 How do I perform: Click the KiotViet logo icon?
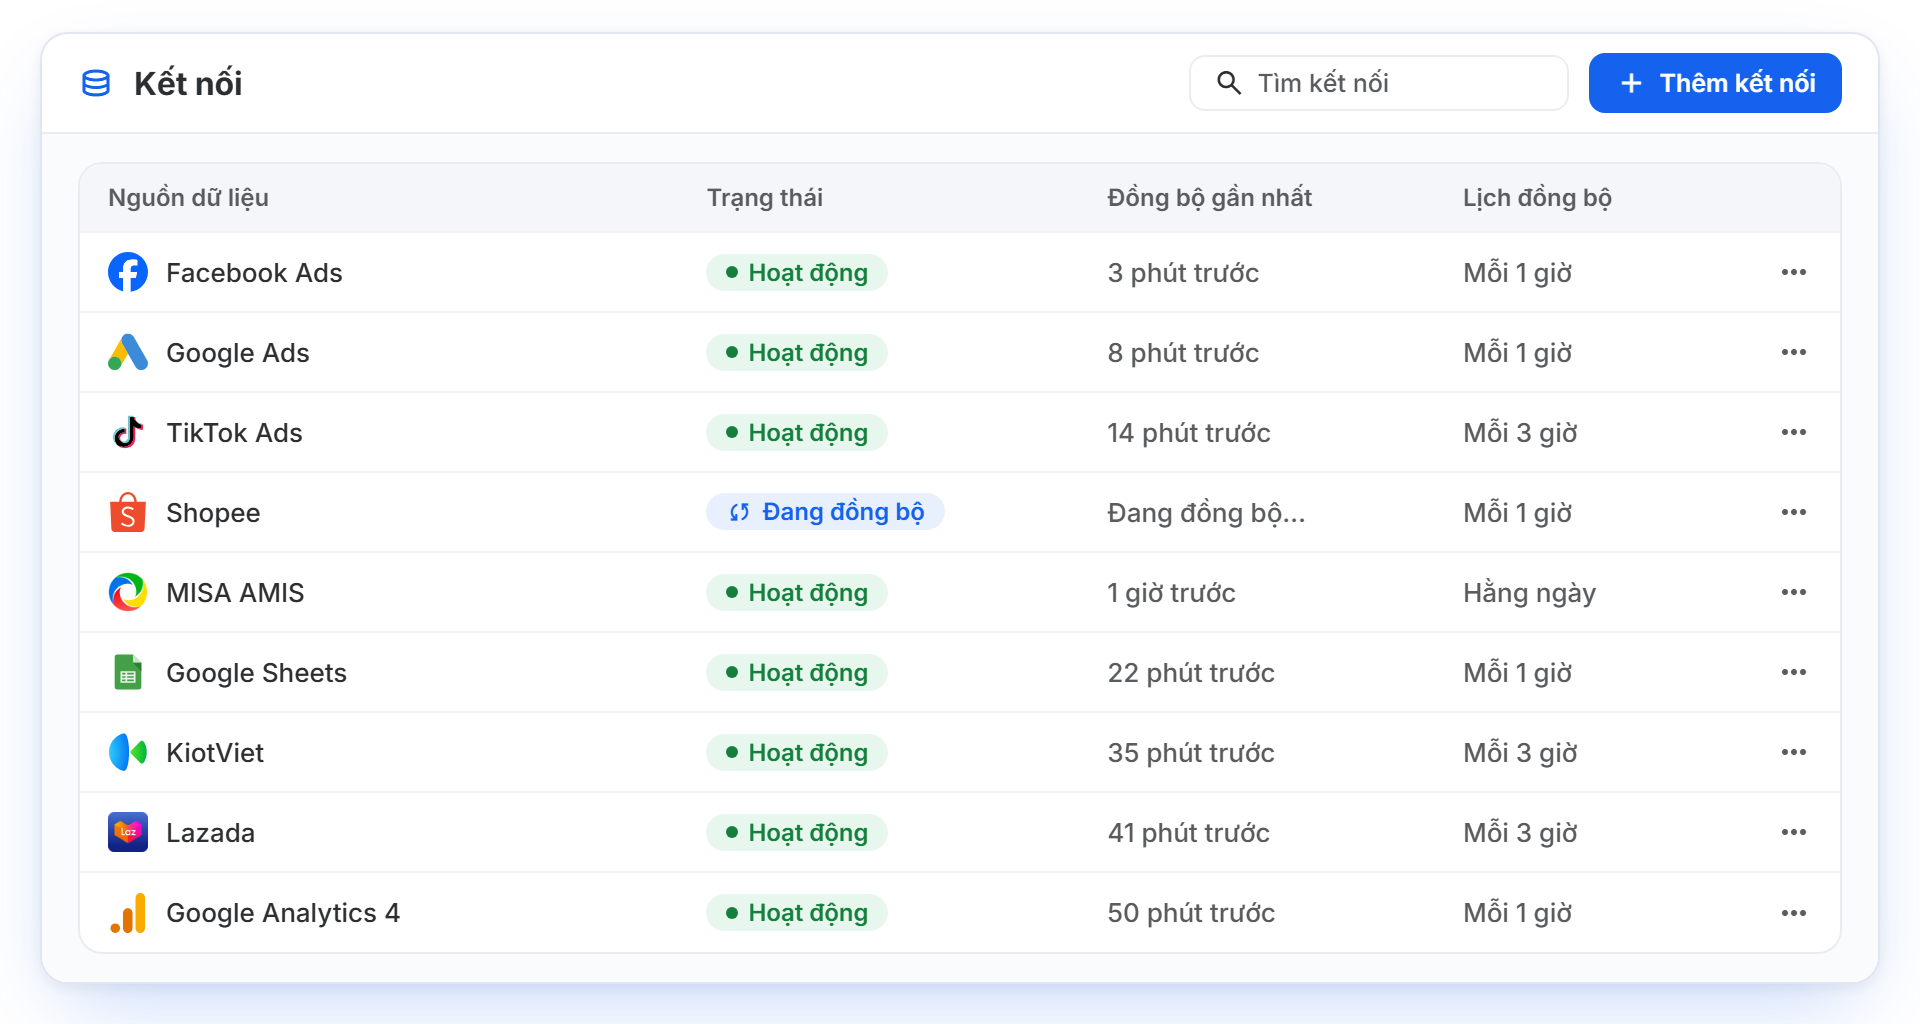tap(128, 752)
